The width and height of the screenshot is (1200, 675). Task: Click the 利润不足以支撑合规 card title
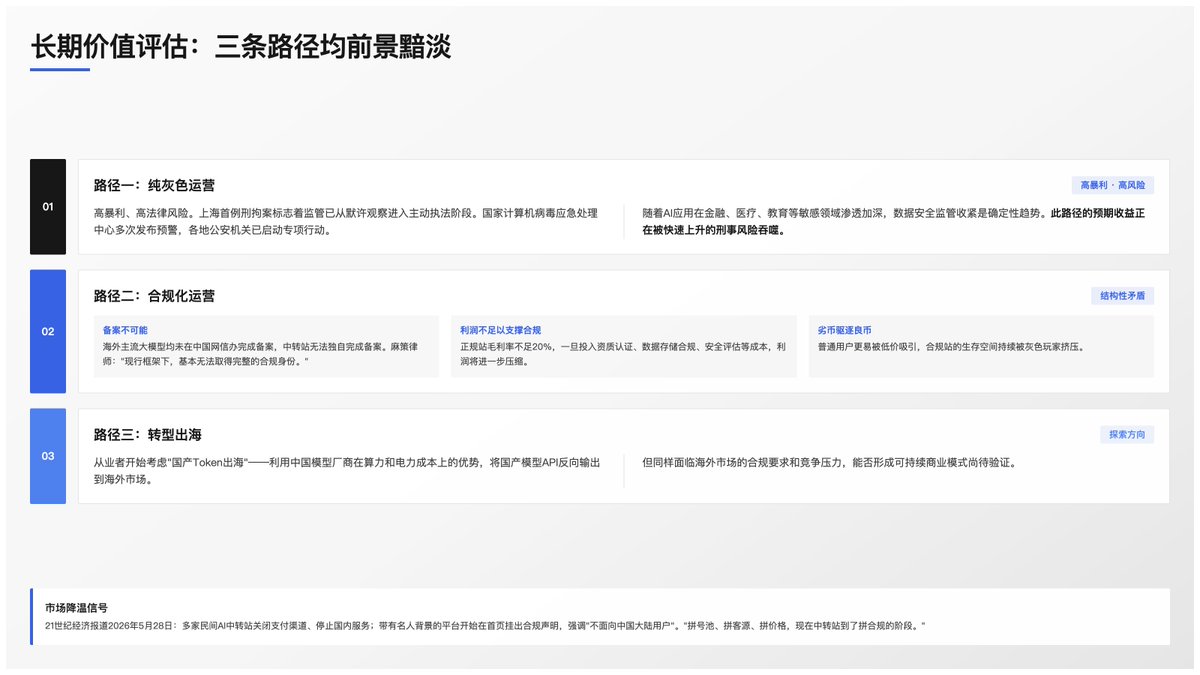click(500, 330)
